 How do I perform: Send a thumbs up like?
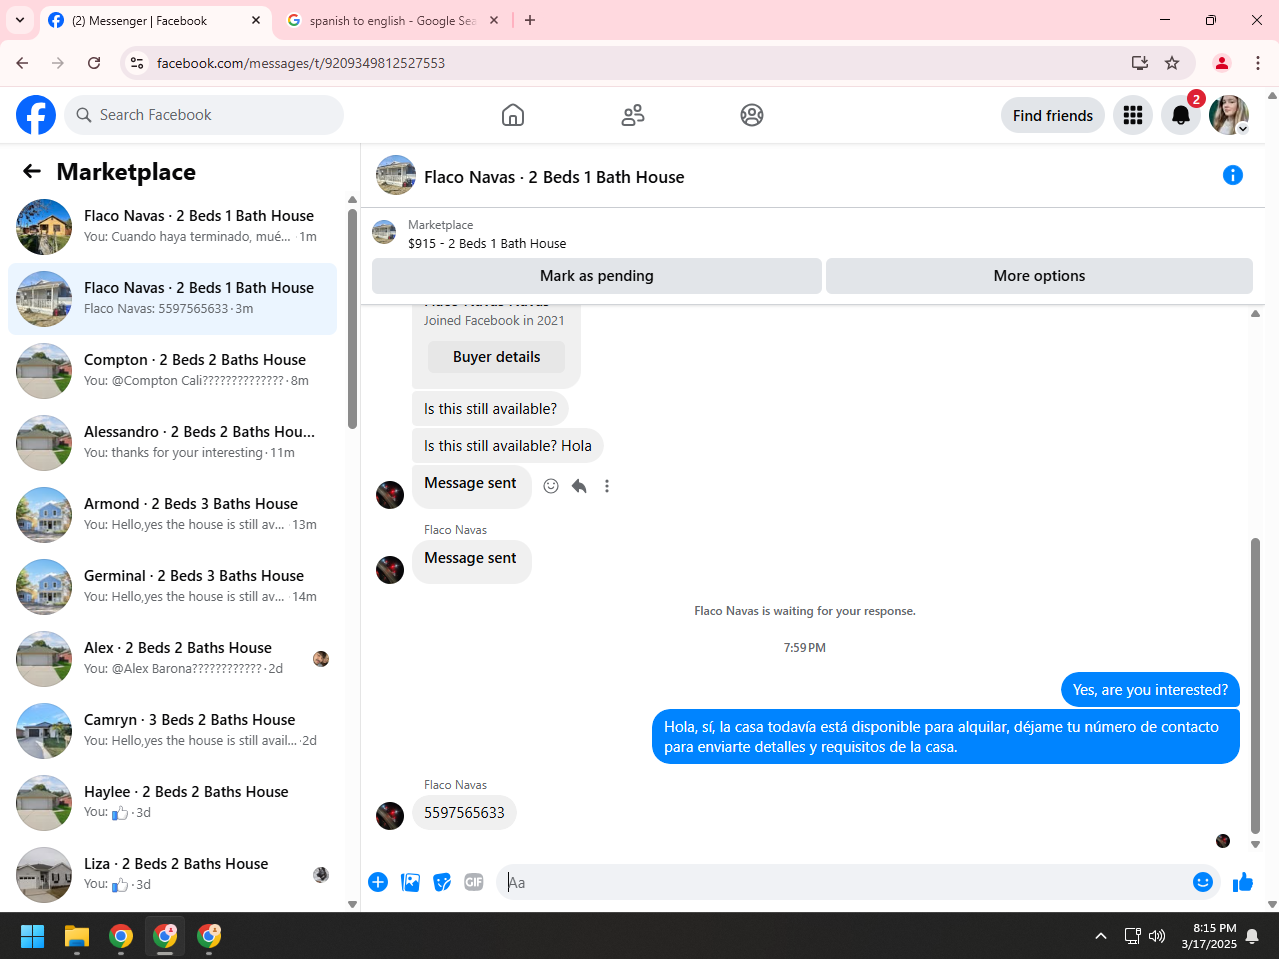point(1243,882)
